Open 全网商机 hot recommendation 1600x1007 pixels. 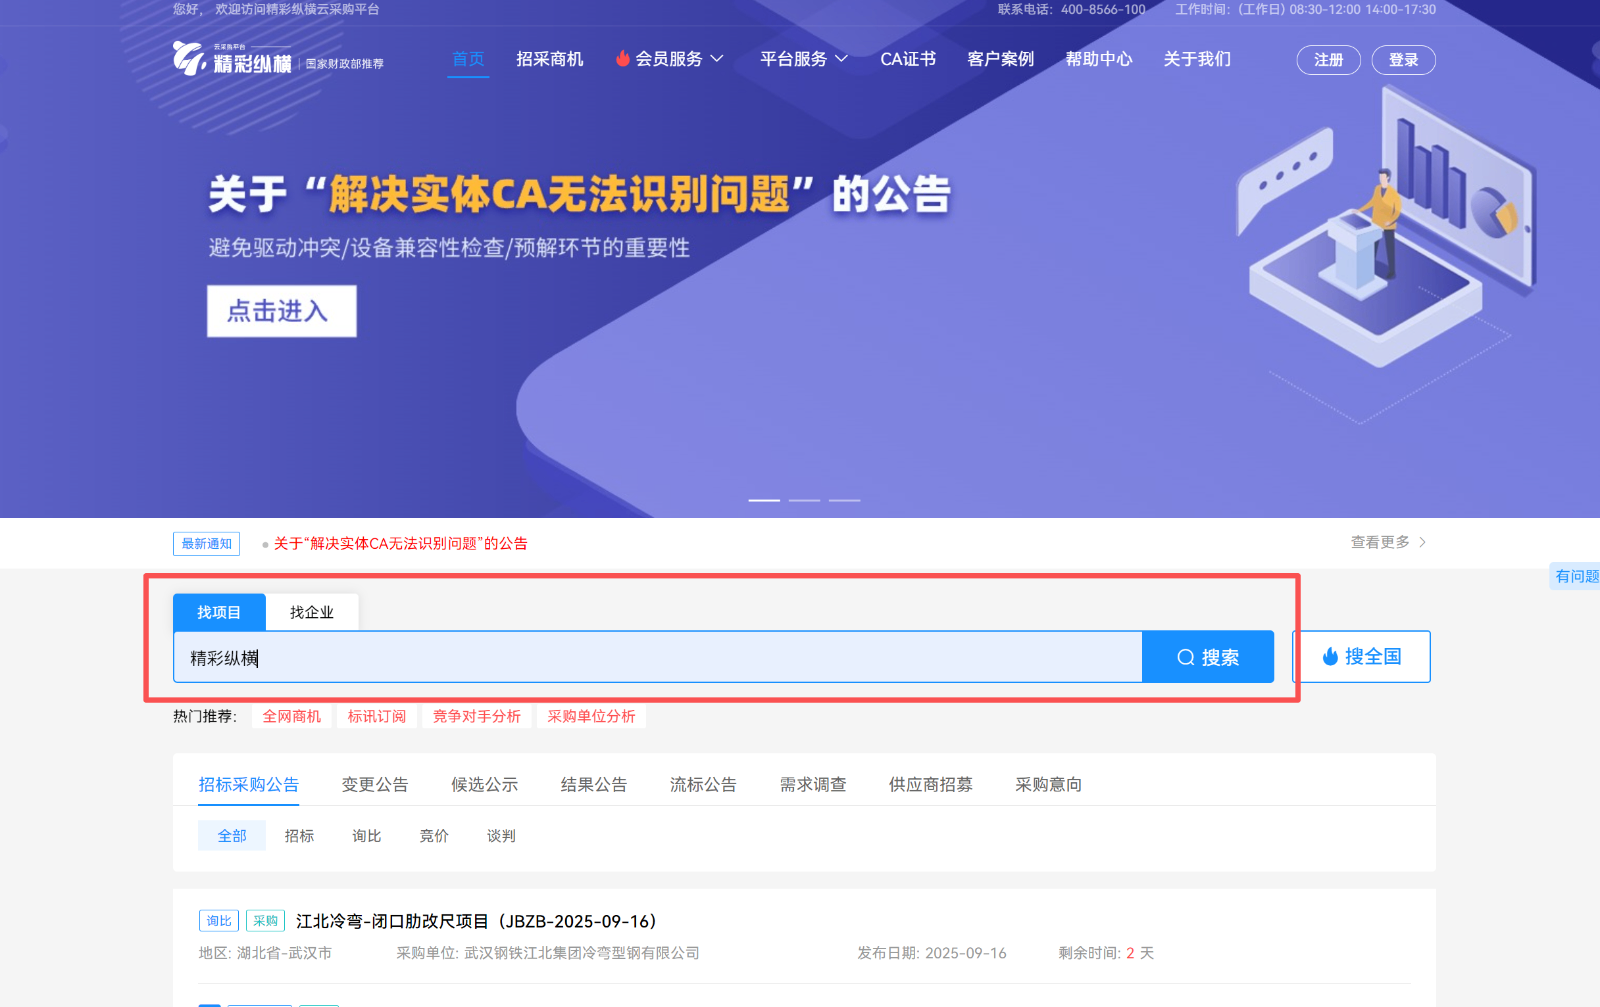[x=292, y=716]
